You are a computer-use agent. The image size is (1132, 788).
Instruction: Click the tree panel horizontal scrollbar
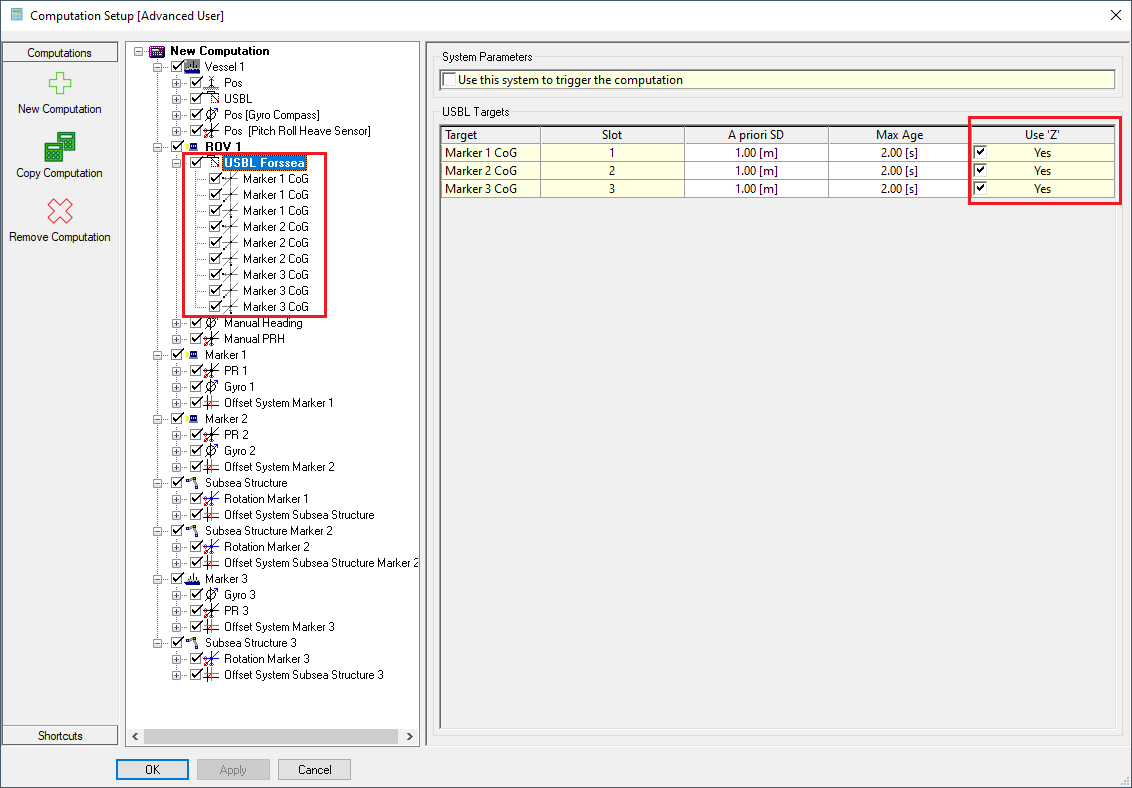click(x=270, y=736)
